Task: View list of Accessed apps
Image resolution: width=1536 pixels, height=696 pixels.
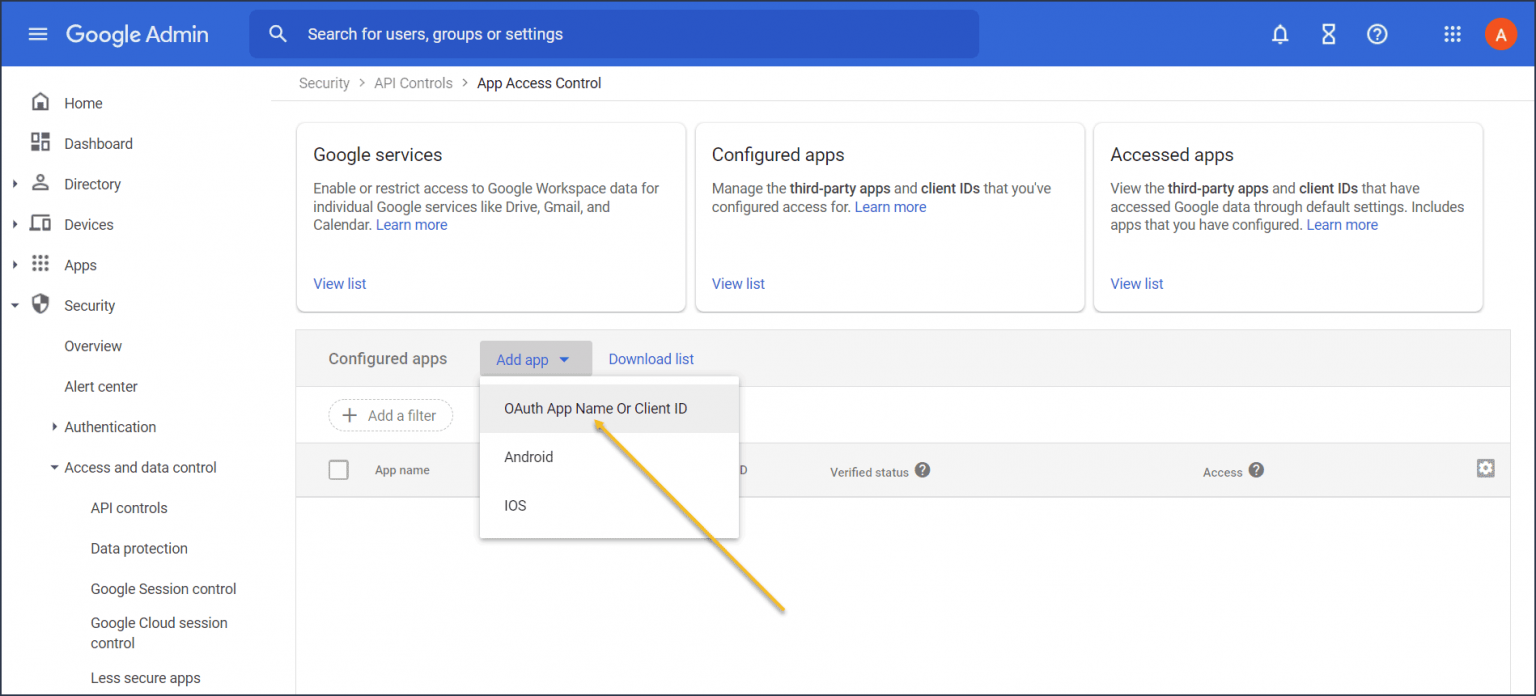Action: pos(1137,284)
